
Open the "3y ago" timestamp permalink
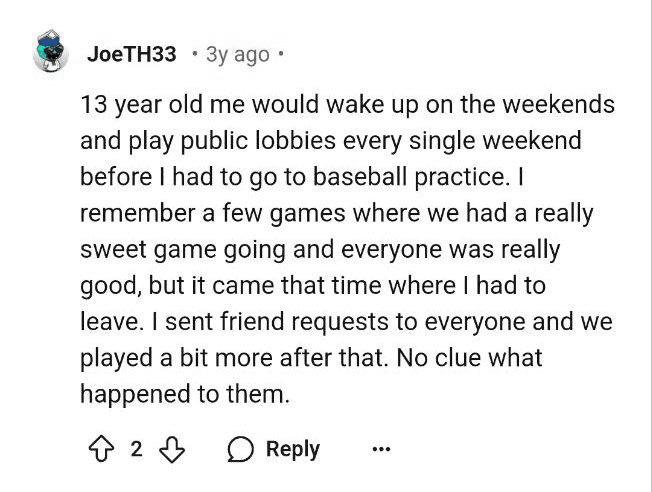tap(237, 54)
